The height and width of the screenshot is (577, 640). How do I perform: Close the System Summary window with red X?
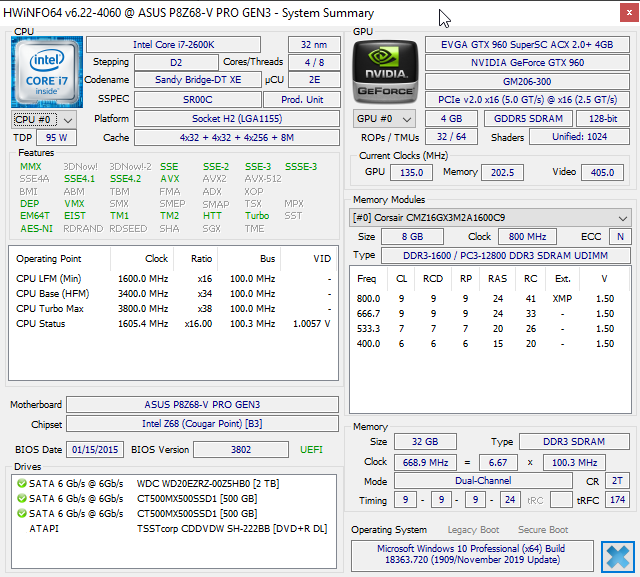pos(629,13)
